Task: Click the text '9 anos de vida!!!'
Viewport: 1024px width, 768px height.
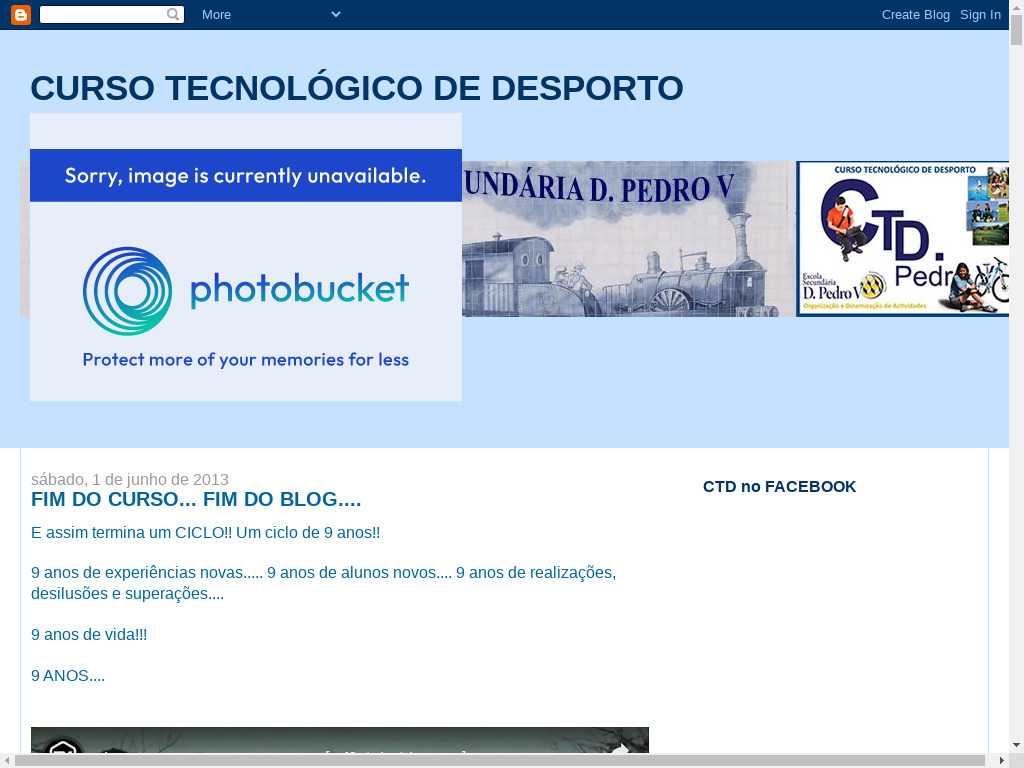Action: pyautogui.click(x=89, y=635)
